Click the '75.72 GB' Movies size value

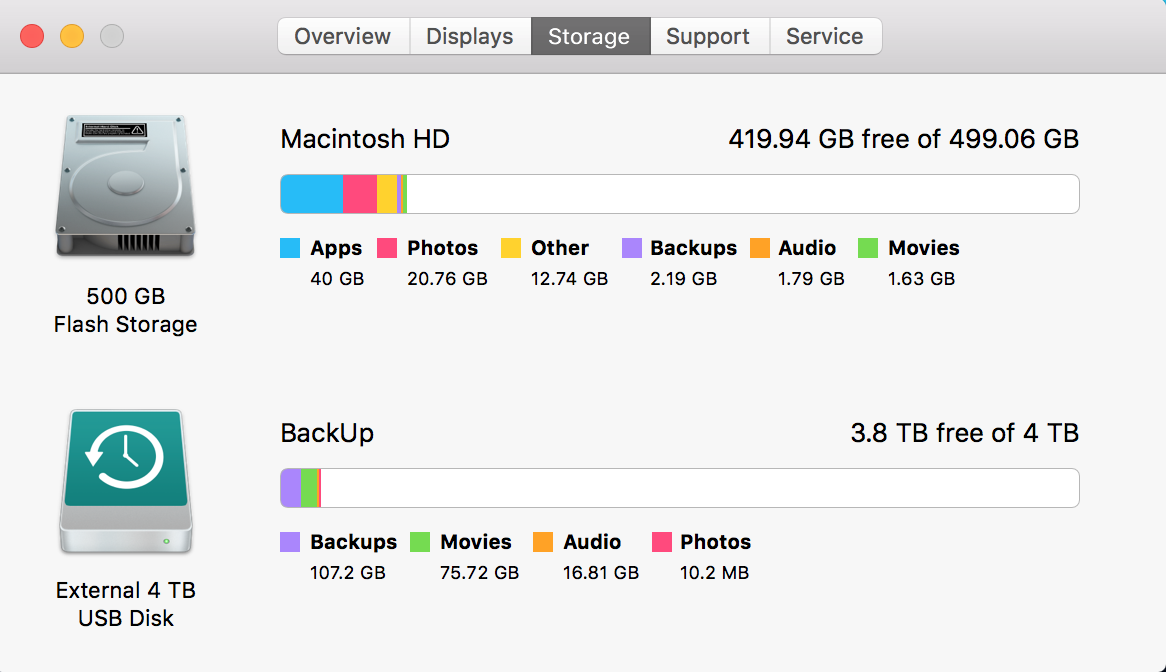tap(480, 573)
